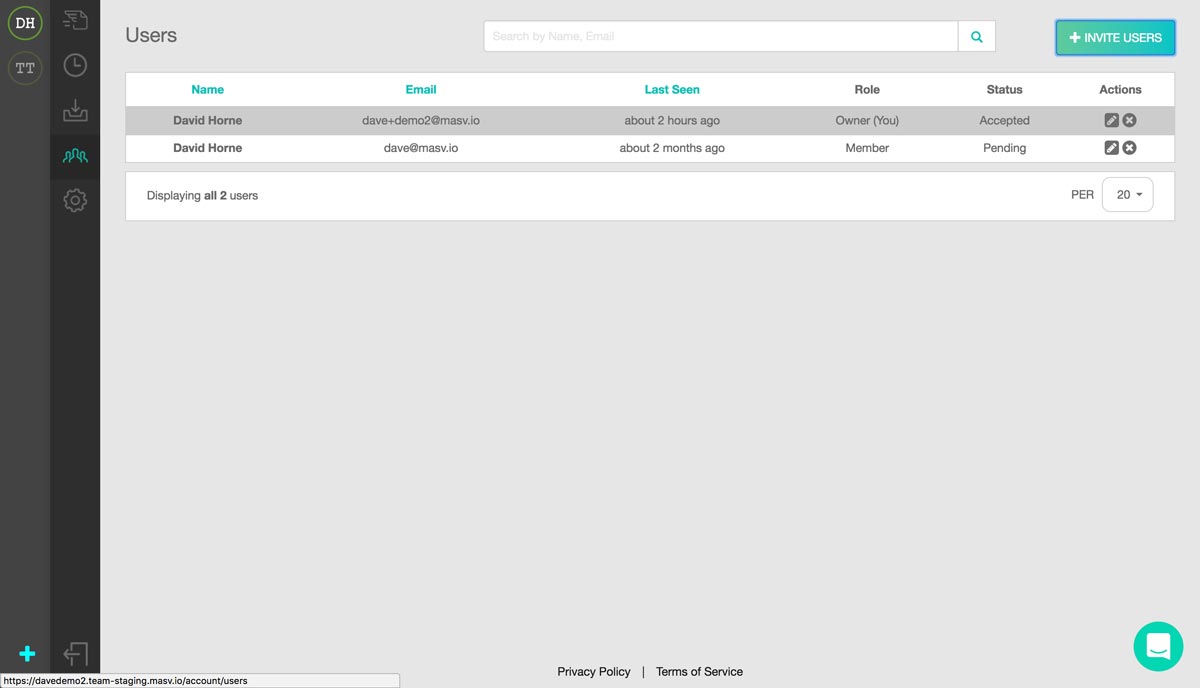Click the dave@masv.io email cell
This screenshot has height=688, width=1200.
[x=421, y=148]
